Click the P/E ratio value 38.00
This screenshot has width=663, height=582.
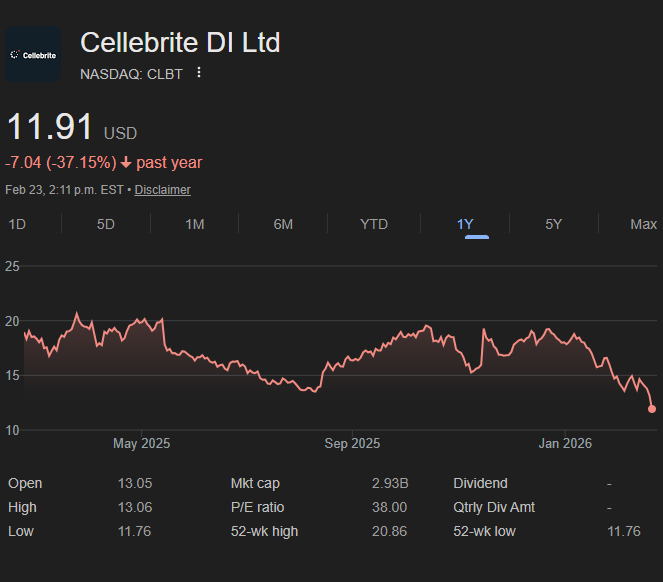[x=389, y=508]
